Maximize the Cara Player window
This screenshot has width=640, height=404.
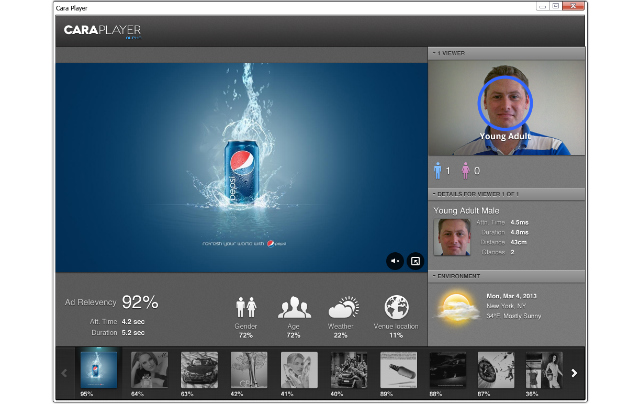click(x=555, y=7)
